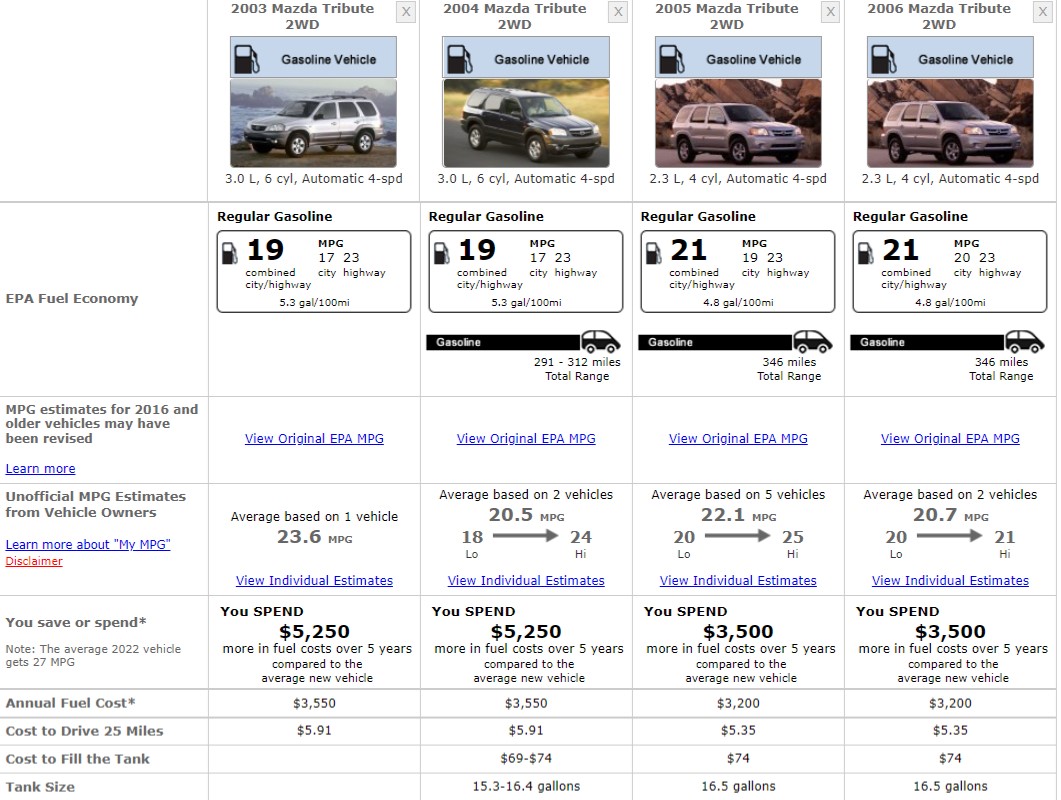Click fuel pump icon in 2004 MPG box
This screenshot has width=1061, height=800.
(x=442, y=253)
